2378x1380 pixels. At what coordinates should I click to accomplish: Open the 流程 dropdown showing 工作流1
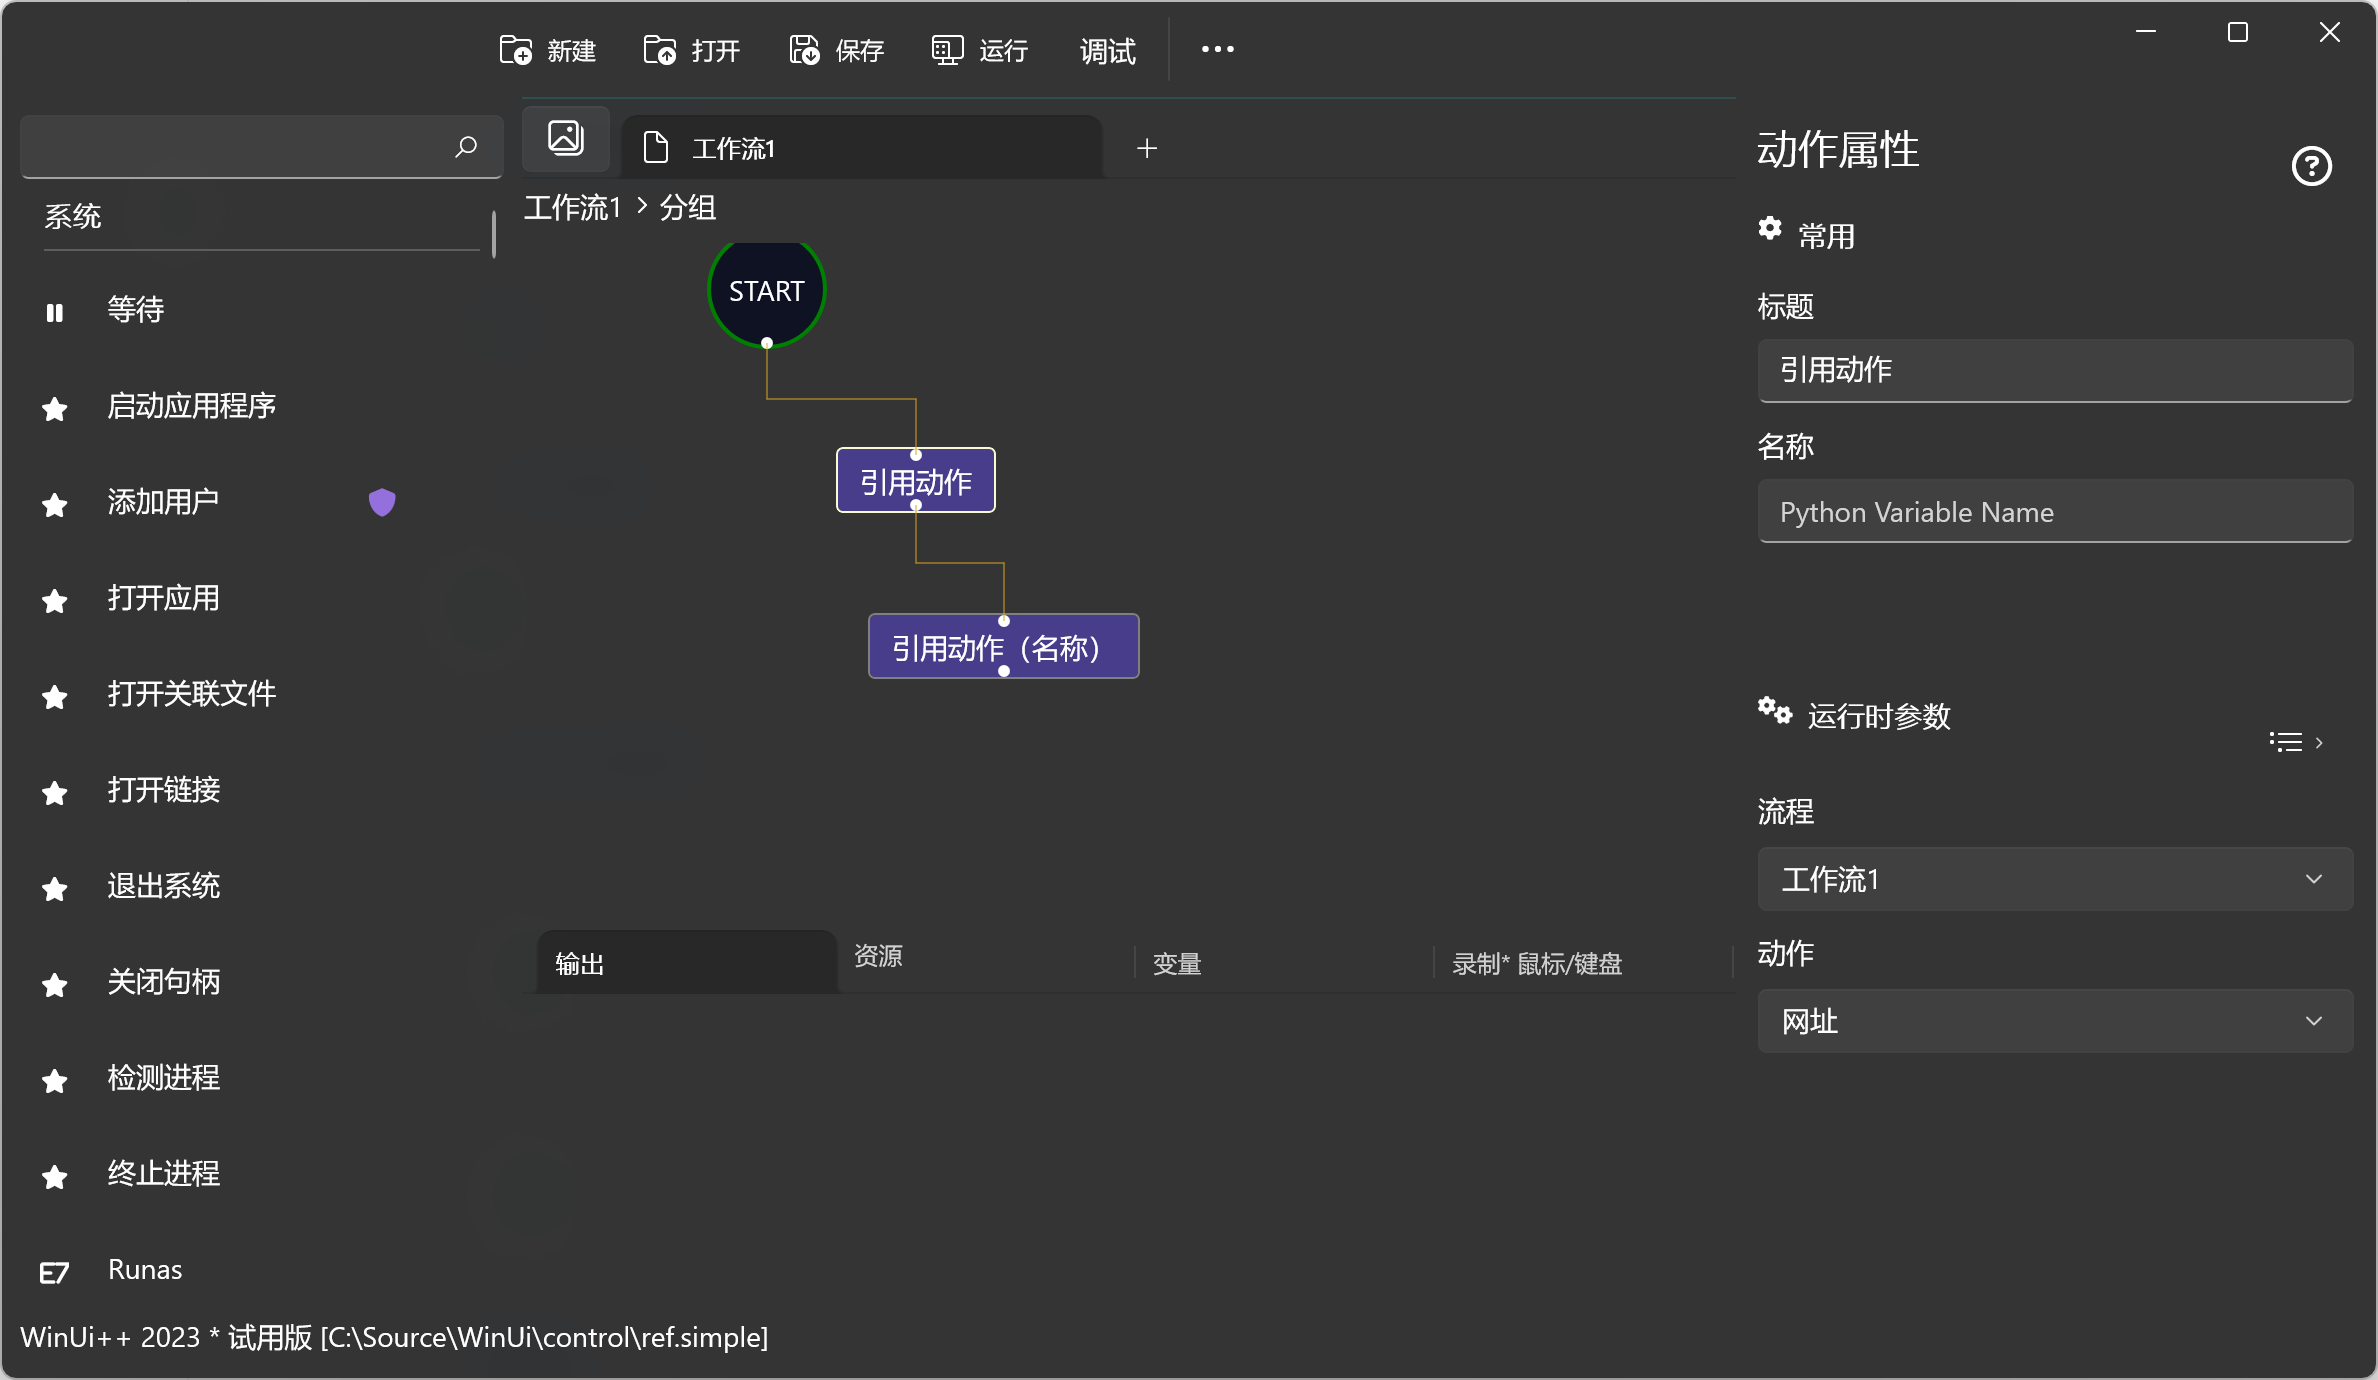(2055, 879)
